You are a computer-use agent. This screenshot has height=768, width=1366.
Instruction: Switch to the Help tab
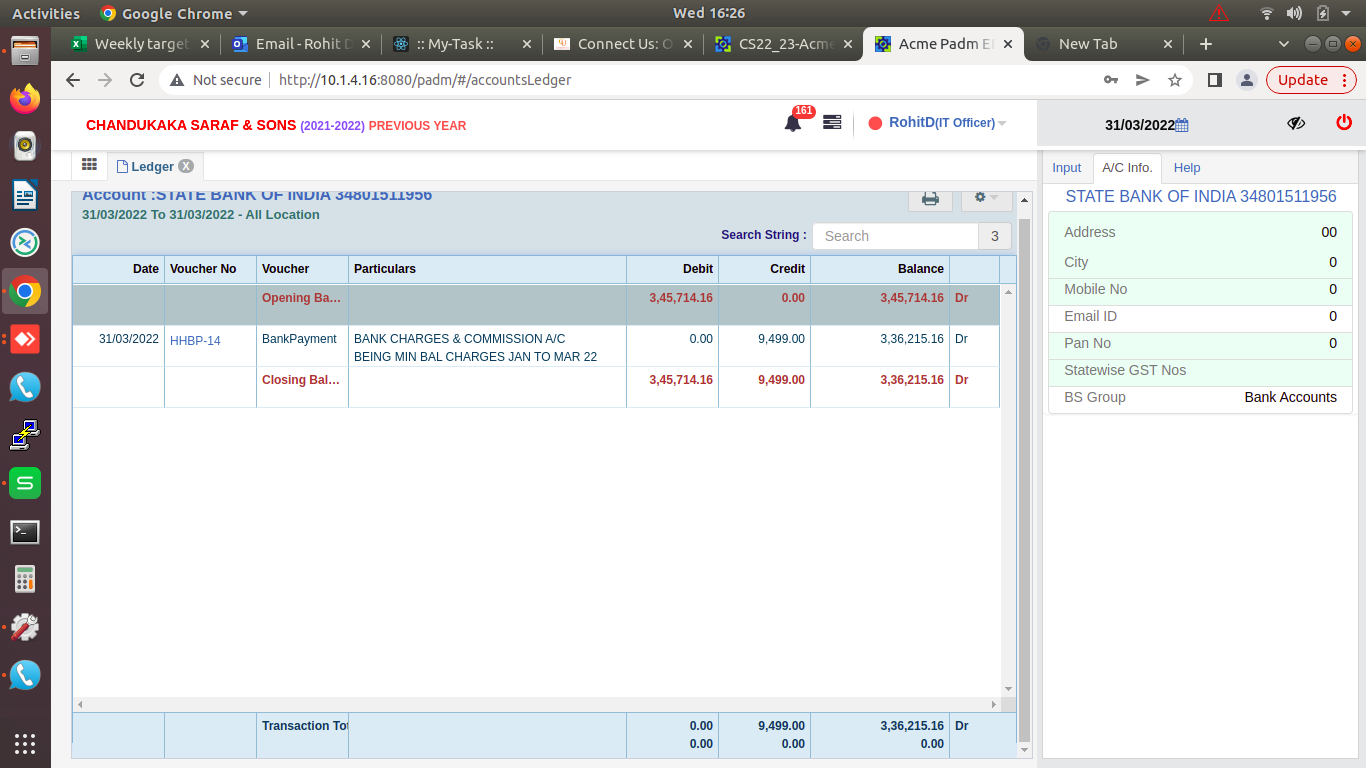click(x=1187, y=167)
